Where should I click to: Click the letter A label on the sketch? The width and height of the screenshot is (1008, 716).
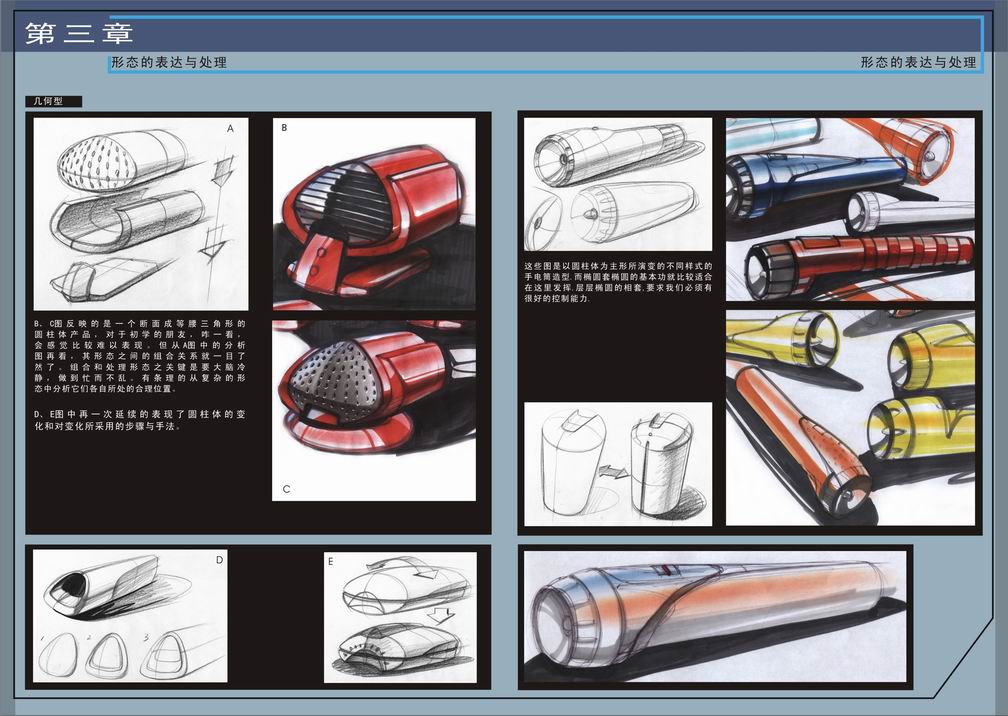tap(231, 129)
